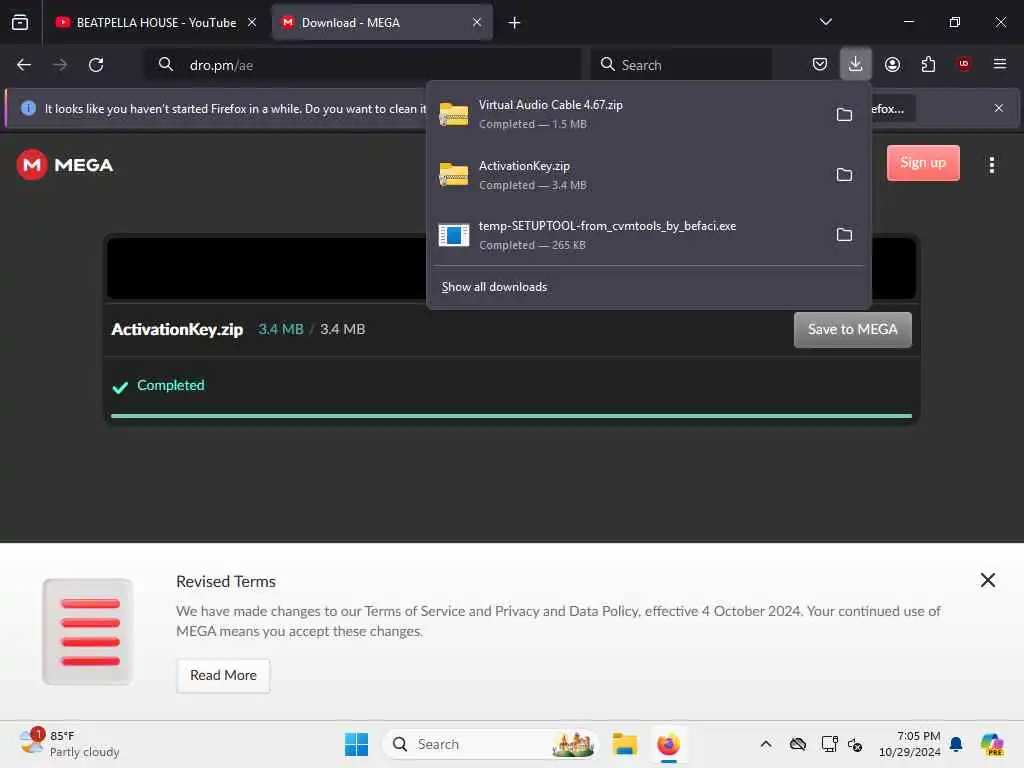Expand the list all tabs chevron
The height and width of the screenshot is (768, 1024).
click(825, 22)
